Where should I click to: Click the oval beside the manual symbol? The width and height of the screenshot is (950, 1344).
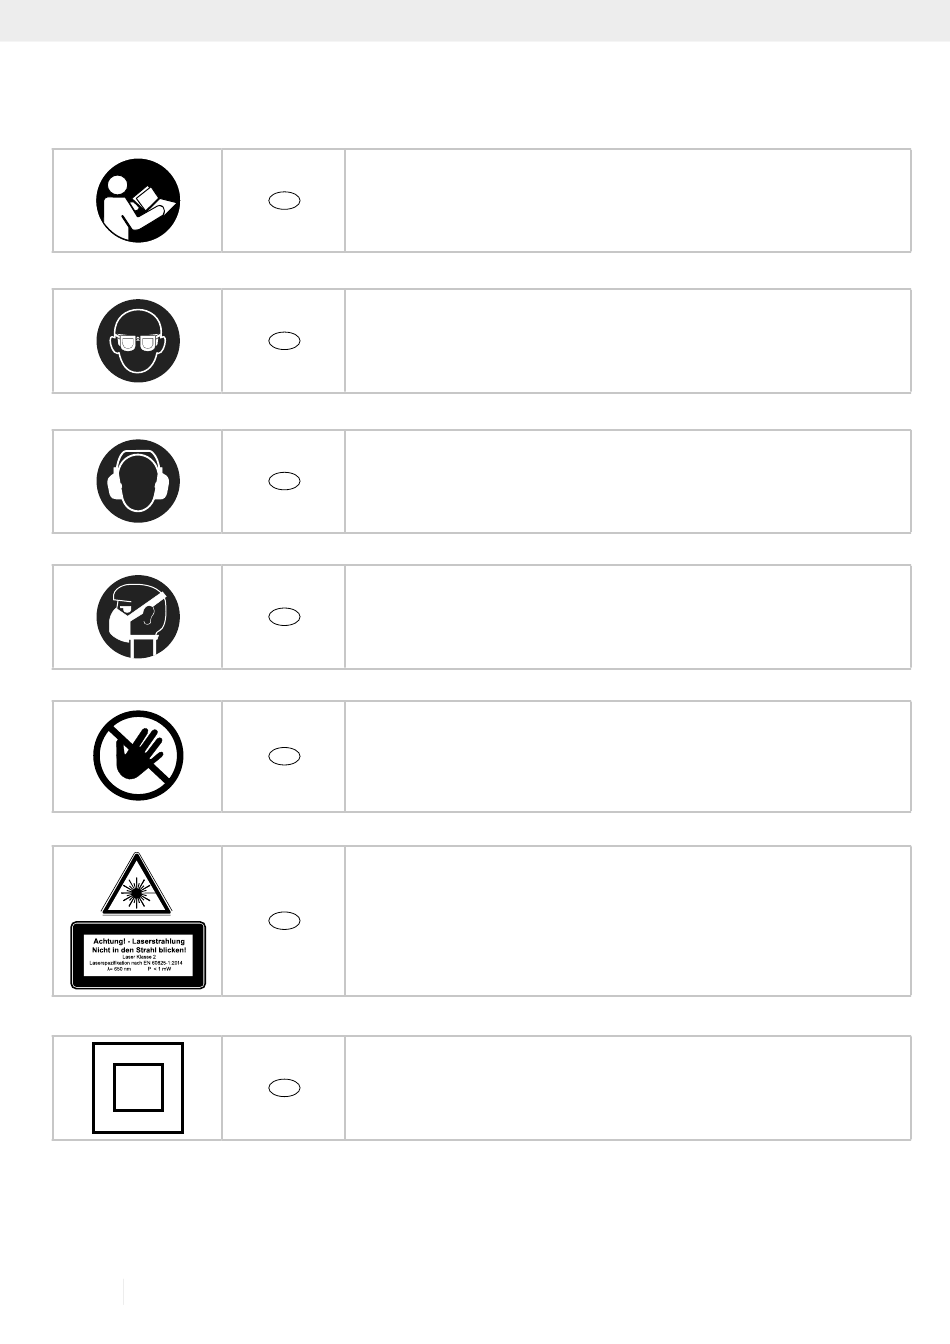[284, 200]
